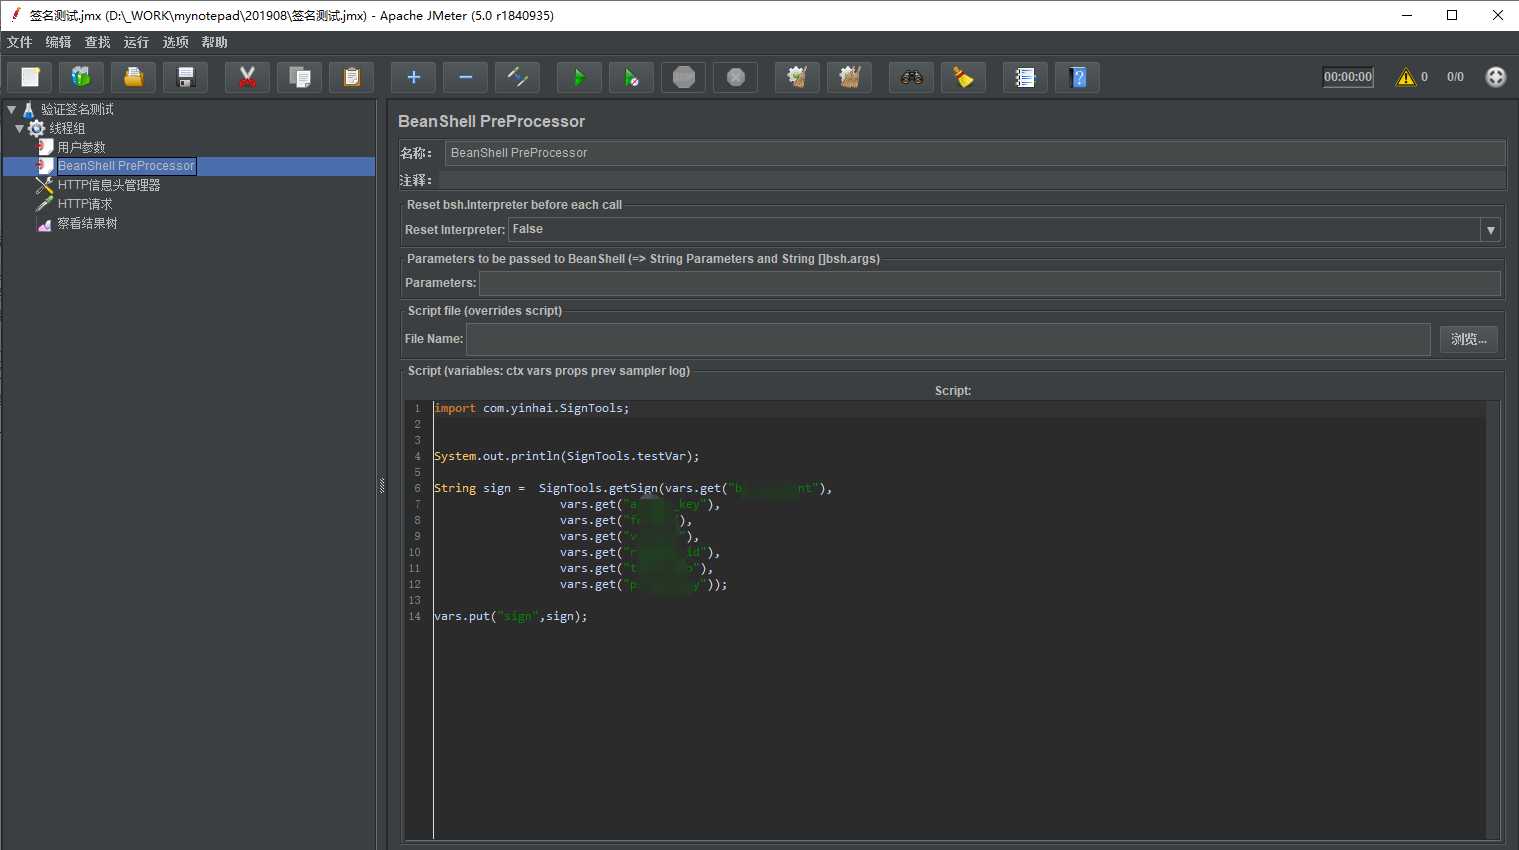Click the Copy icon in toolbar
The image size is (1519, 850).
coord(299,77)
